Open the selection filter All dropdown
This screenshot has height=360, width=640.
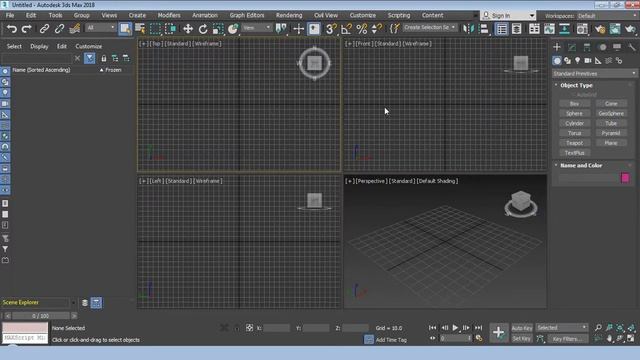[101, 28]
